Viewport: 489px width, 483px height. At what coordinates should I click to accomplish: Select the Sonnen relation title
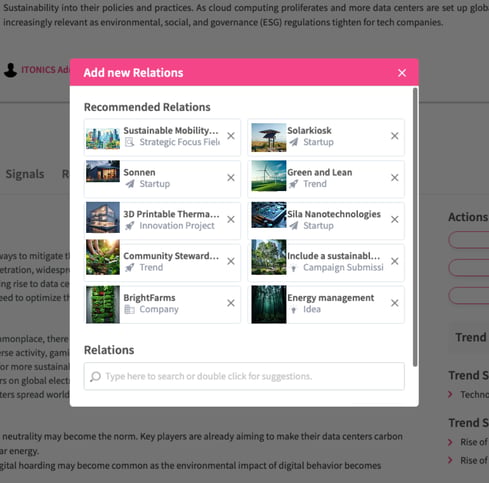(x=139, y=172)
